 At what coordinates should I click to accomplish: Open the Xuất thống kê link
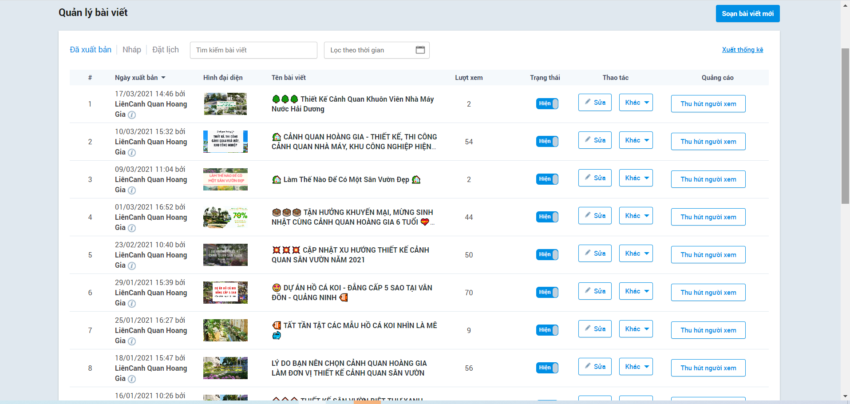[742, 50]
